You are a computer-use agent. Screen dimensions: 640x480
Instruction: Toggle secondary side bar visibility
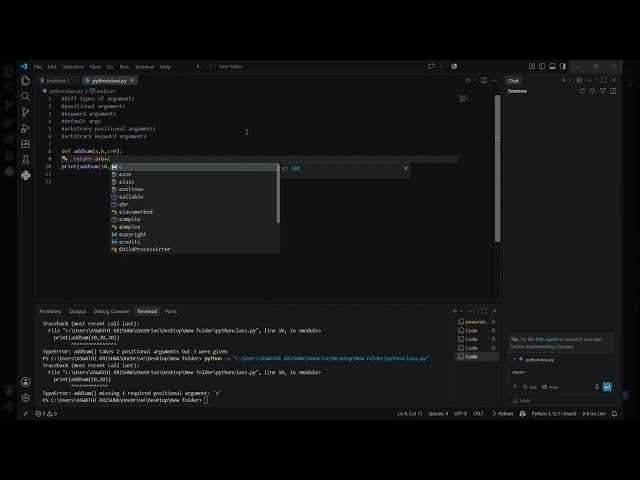click(x=563, y=66)
